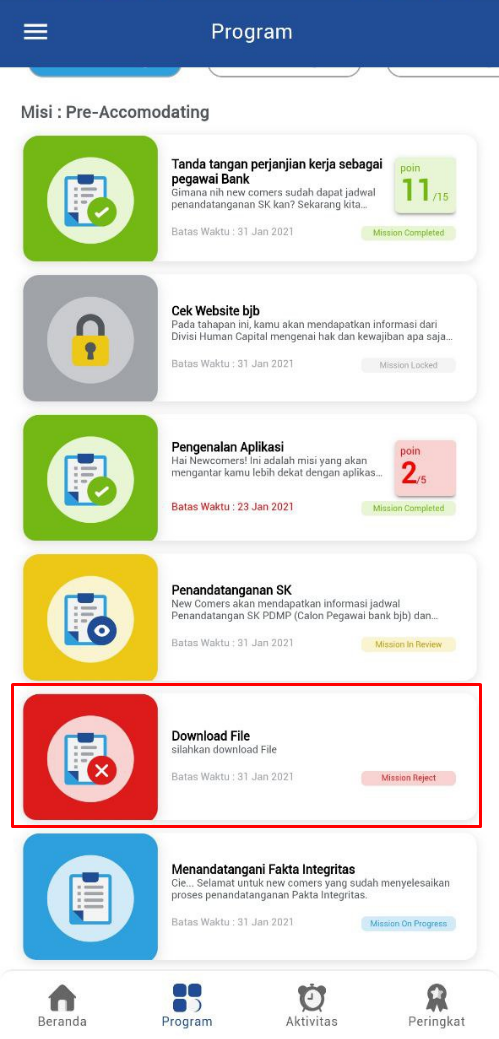The height and width of the screenshot is (1039, 499).
Task: Tap the Mission In Review status badge
Action: [408, 644]
